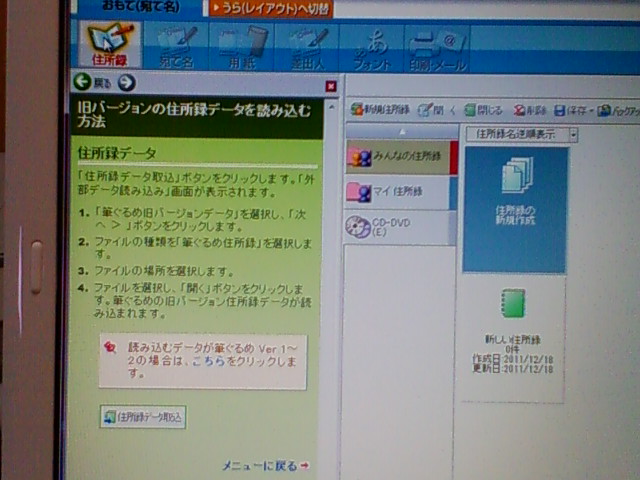640x480 pixels.
Task: Switch to うら(レイアウト)へ切替 tab
Action: 271,9
